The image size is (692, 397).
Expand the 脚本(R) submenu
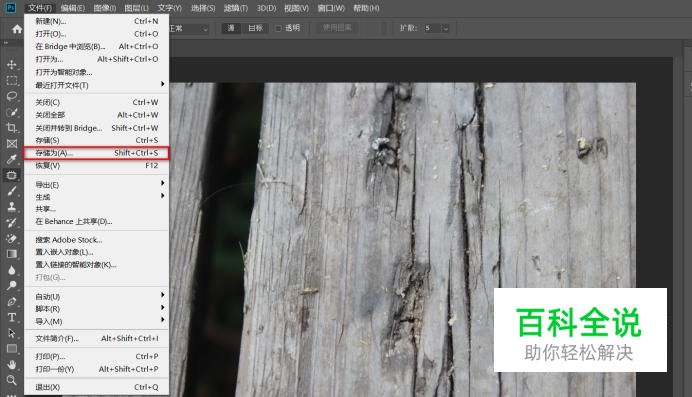point(96,309)
